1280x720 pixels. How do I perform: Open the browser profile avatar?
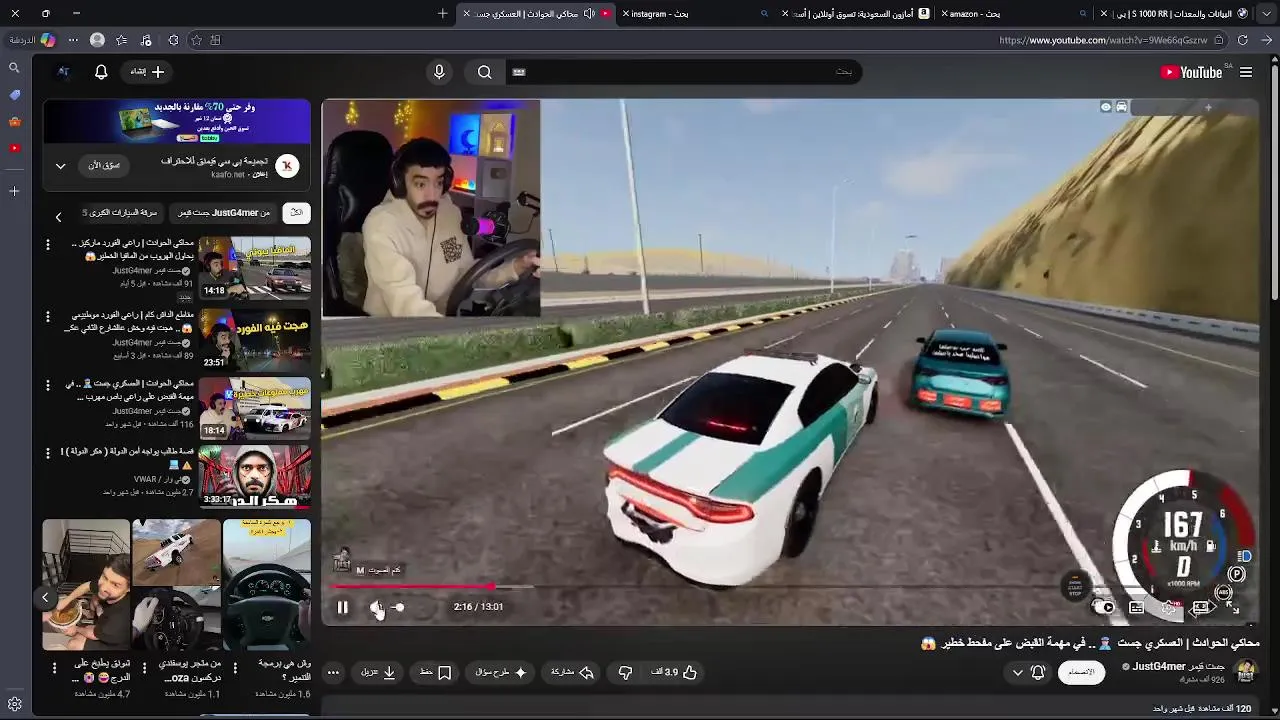(x=97, y=40)
